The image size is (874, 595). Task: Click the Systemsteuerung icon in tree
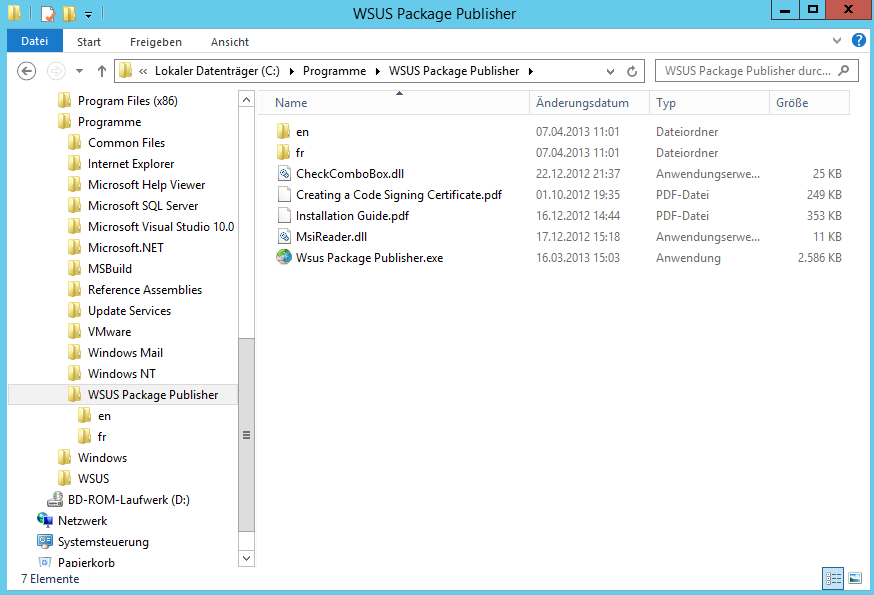(x=45, y=541)
